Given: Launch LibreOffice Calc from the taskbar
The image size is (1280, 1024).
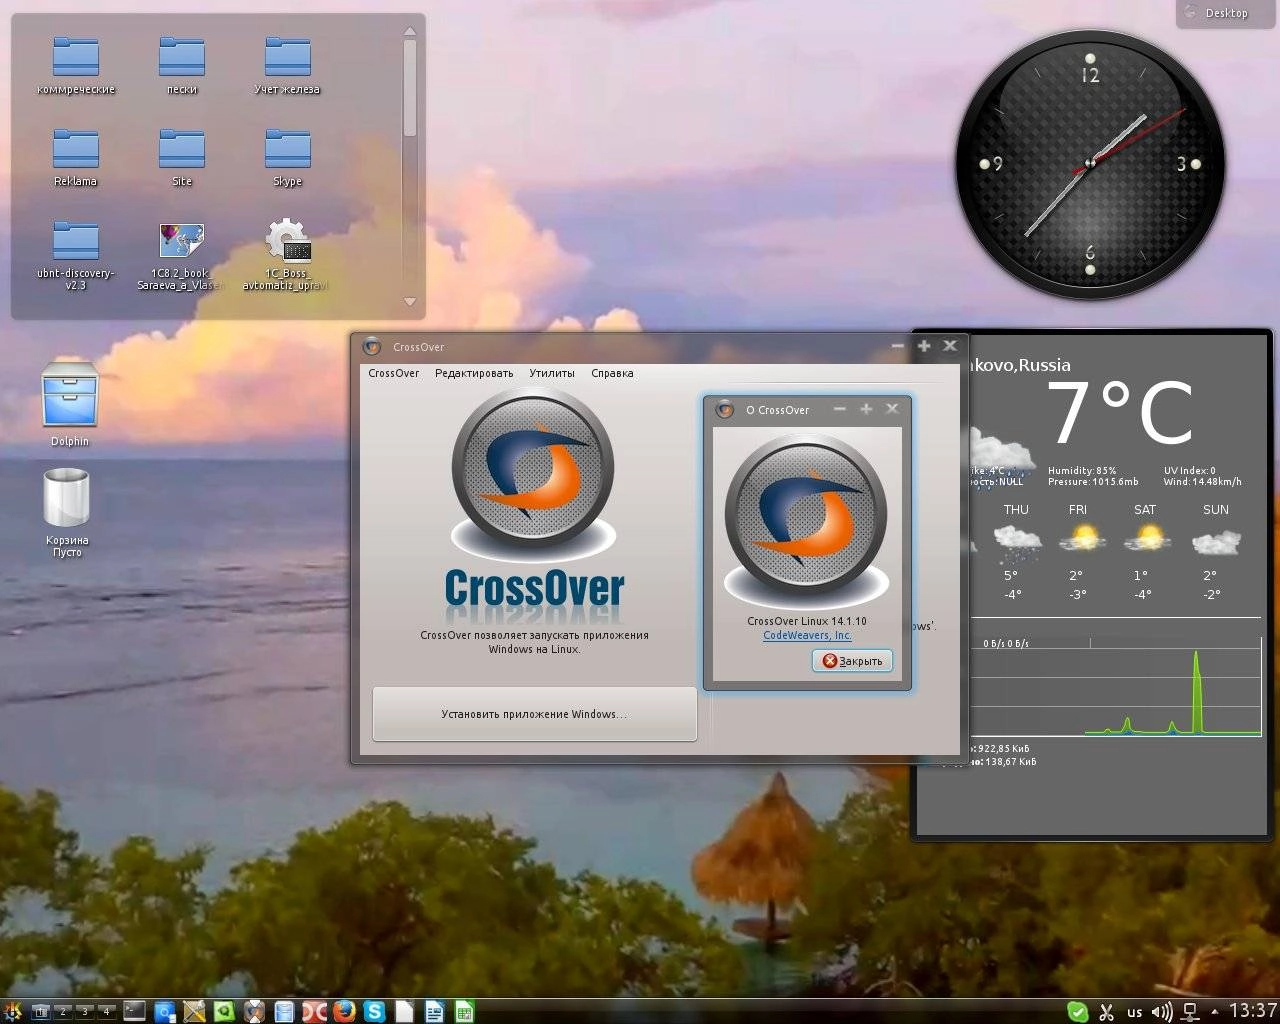Looking at the screenshot, I should pyautogui.click(x=464, y=1012).
